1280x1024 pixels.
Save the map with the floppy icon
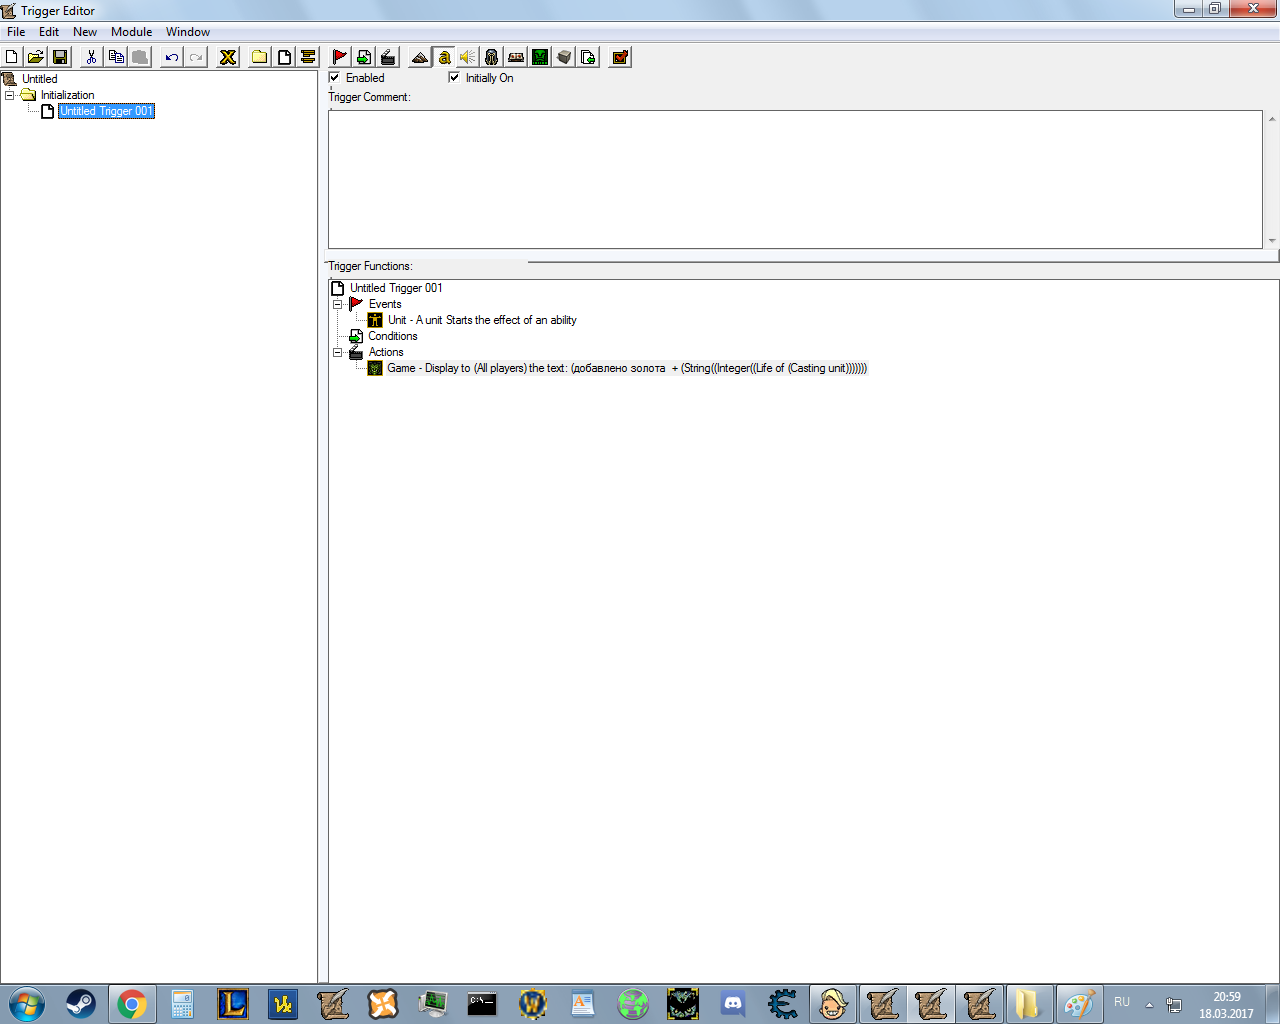tap(59, 57)
